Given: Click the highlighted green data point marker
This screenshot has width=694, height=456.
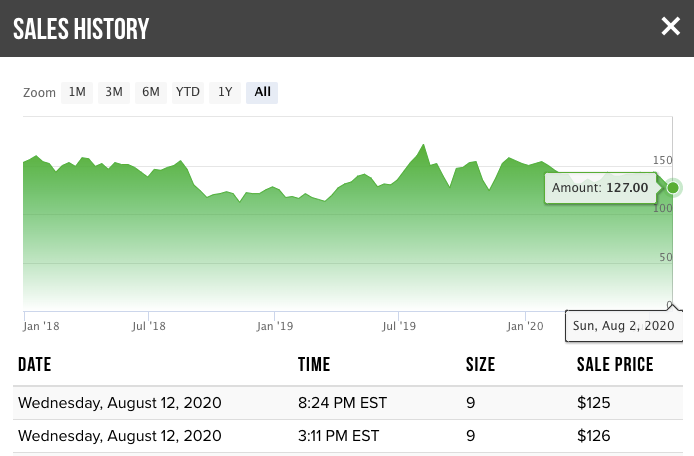Looking at the screenshot, I should tap(673, 187).
